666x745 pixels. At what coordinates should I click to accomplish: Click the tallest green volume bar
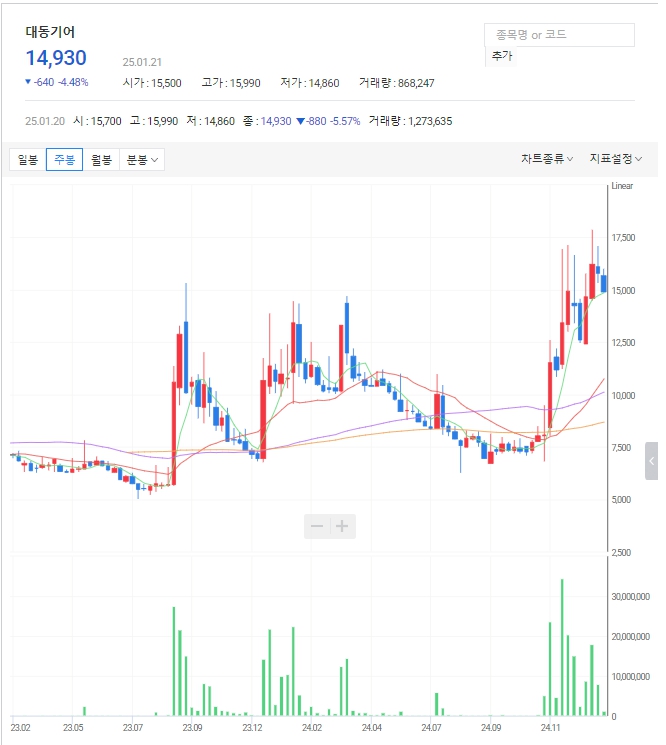pyautogui.click(x=562, y=647)
